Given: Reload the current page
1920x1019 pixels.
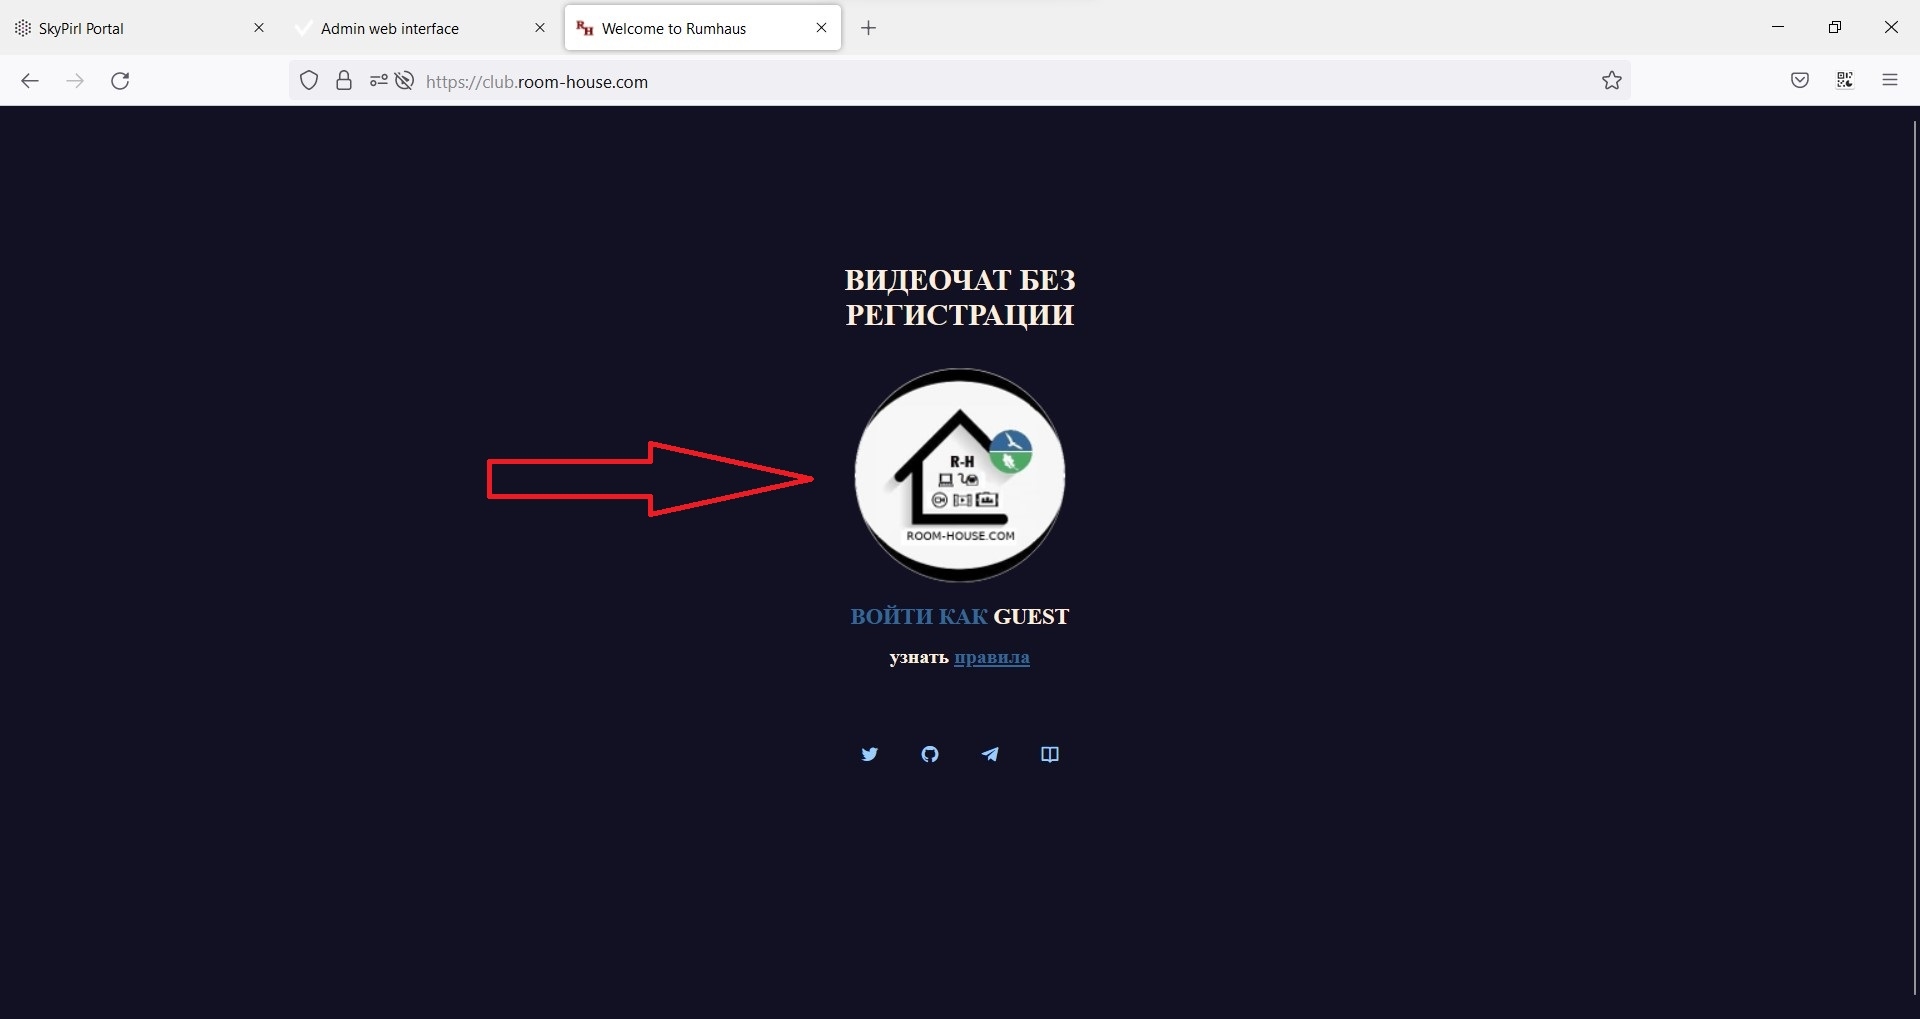Looking at the screenshot, I should pos(120,81).
